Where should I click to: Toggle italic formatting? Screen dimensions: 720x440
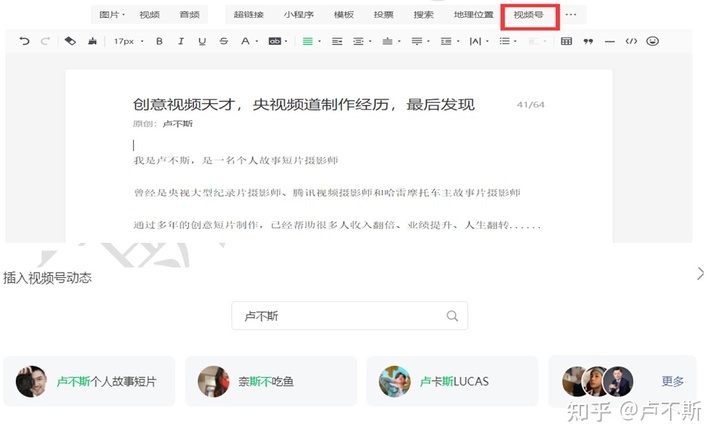[x=181, y=41]
